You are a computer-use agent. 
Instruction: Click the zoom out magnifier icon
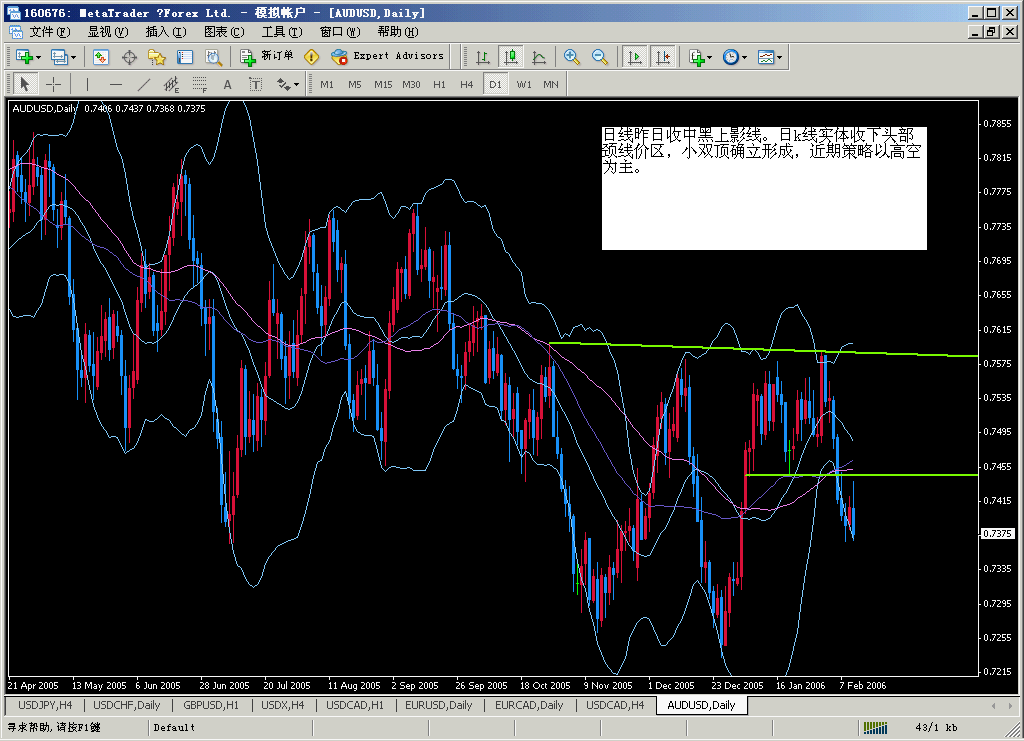600,57
